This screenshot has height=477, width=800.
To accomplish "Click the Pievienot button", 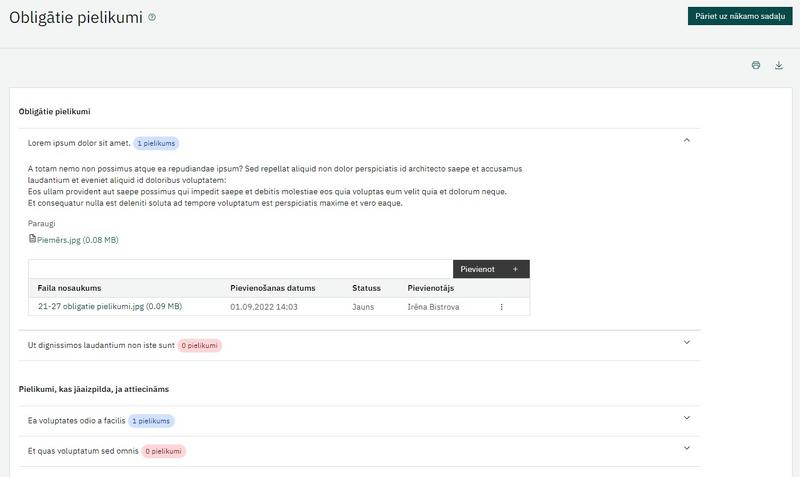I will tap(491, 269).
